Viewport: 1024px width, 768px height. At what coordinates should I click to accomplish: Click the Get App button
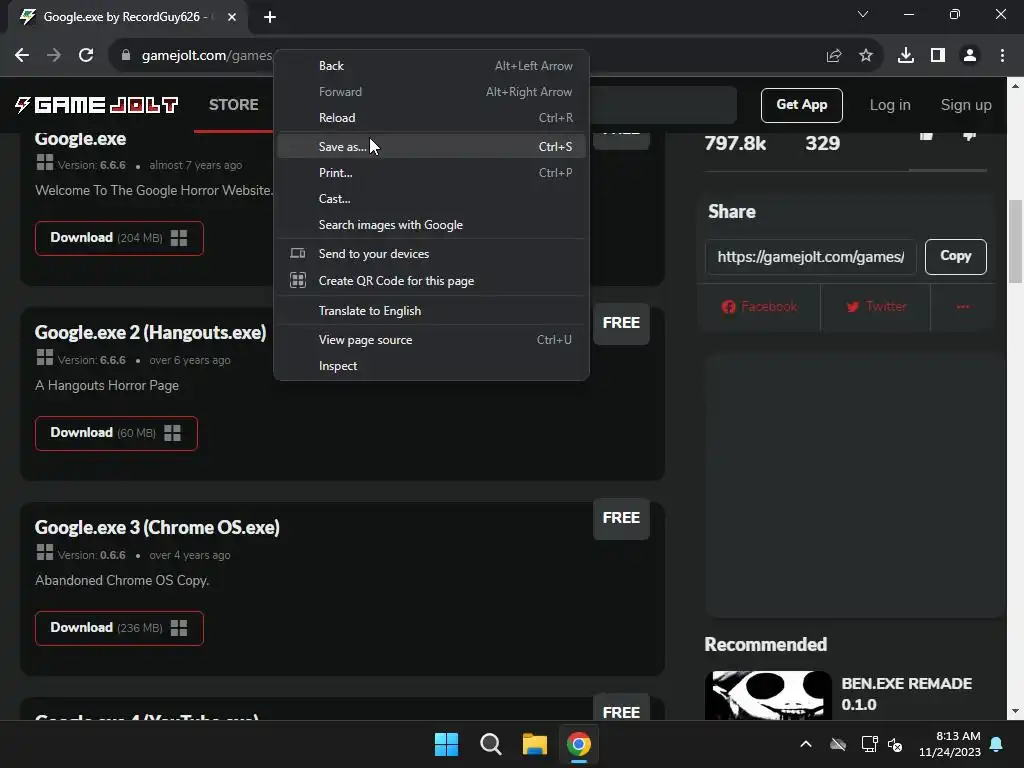point(801,105)
